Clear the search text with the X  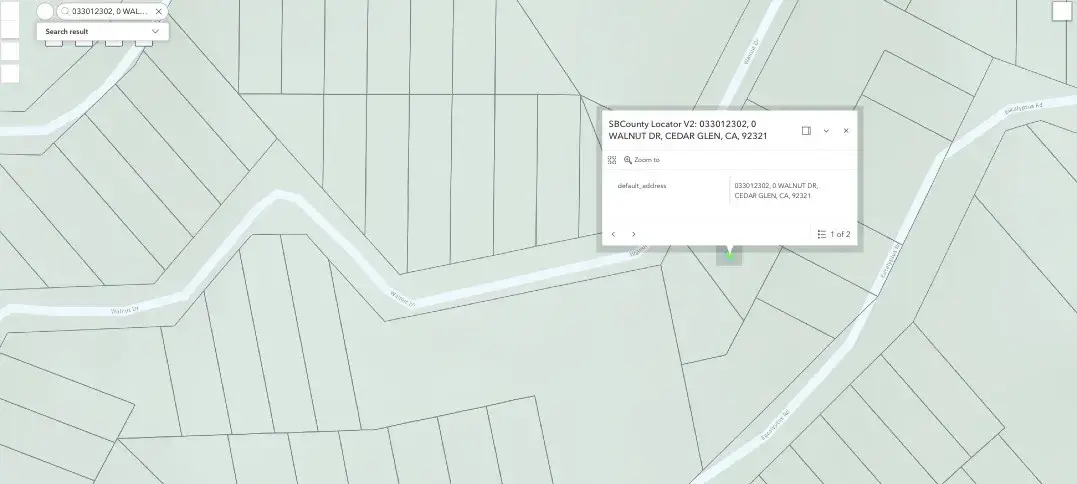[159, 12]
